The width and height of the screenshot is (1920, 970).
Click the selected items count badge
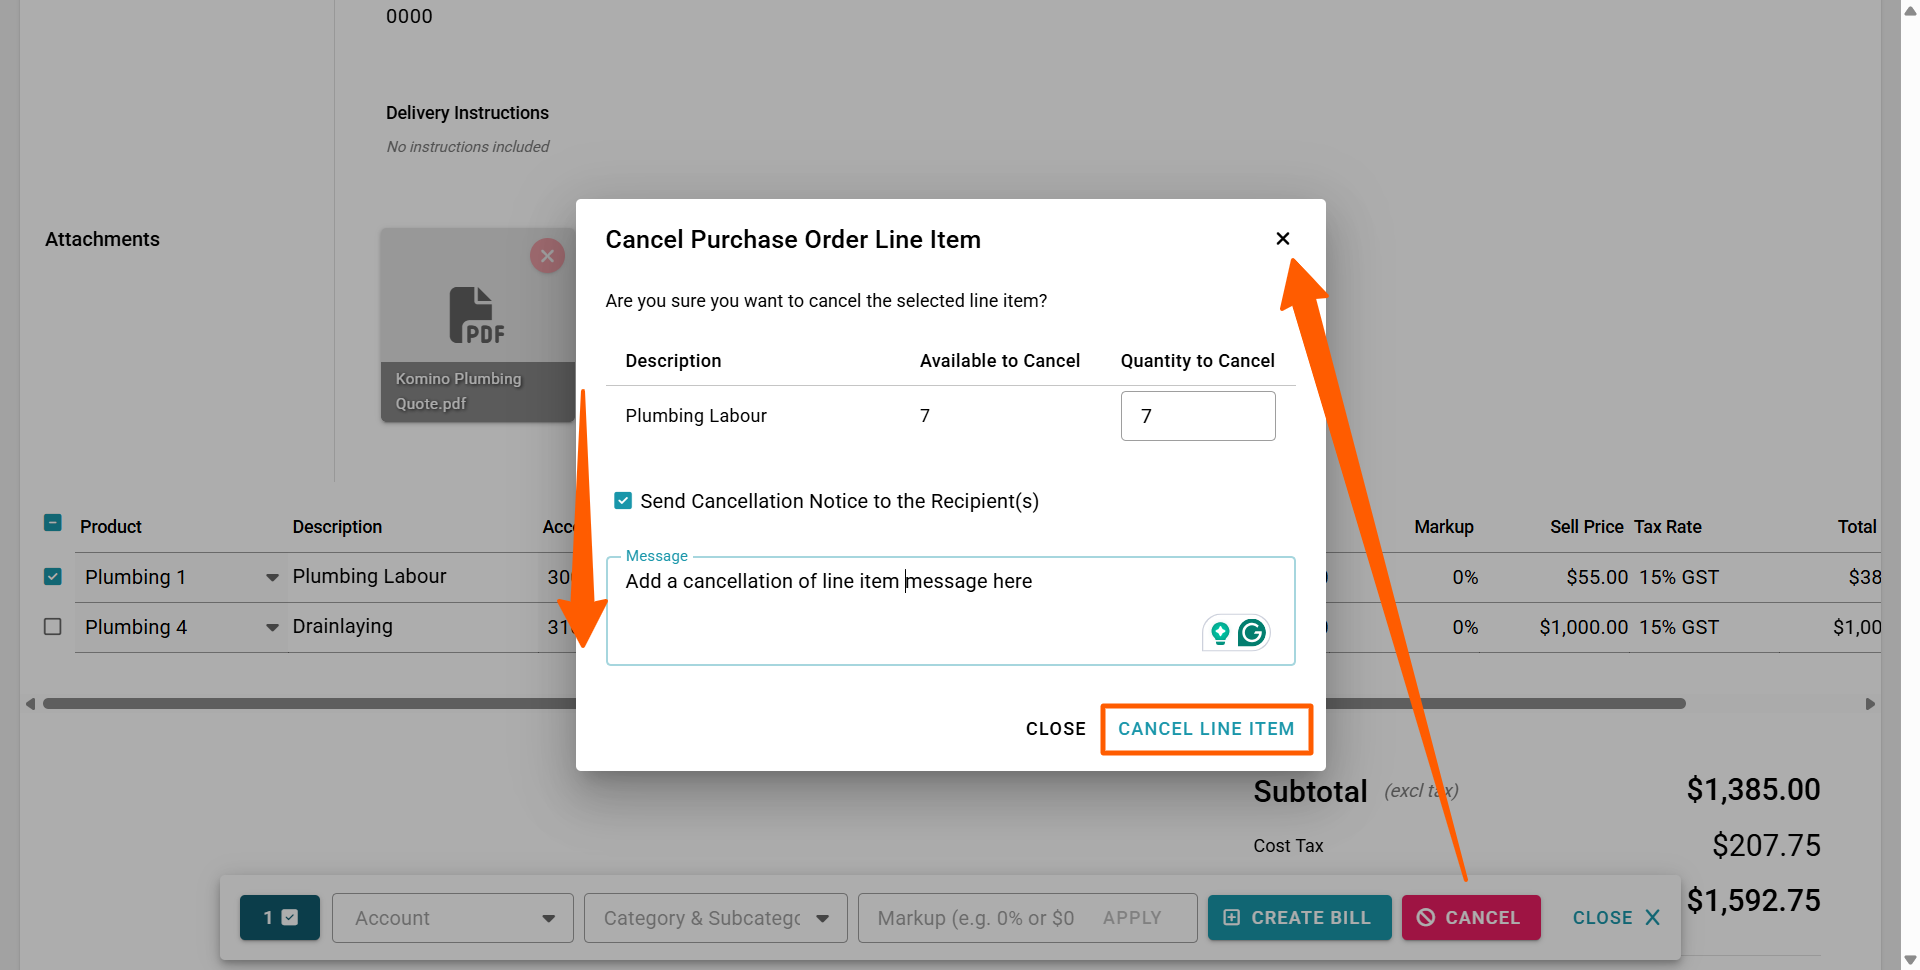280,918
